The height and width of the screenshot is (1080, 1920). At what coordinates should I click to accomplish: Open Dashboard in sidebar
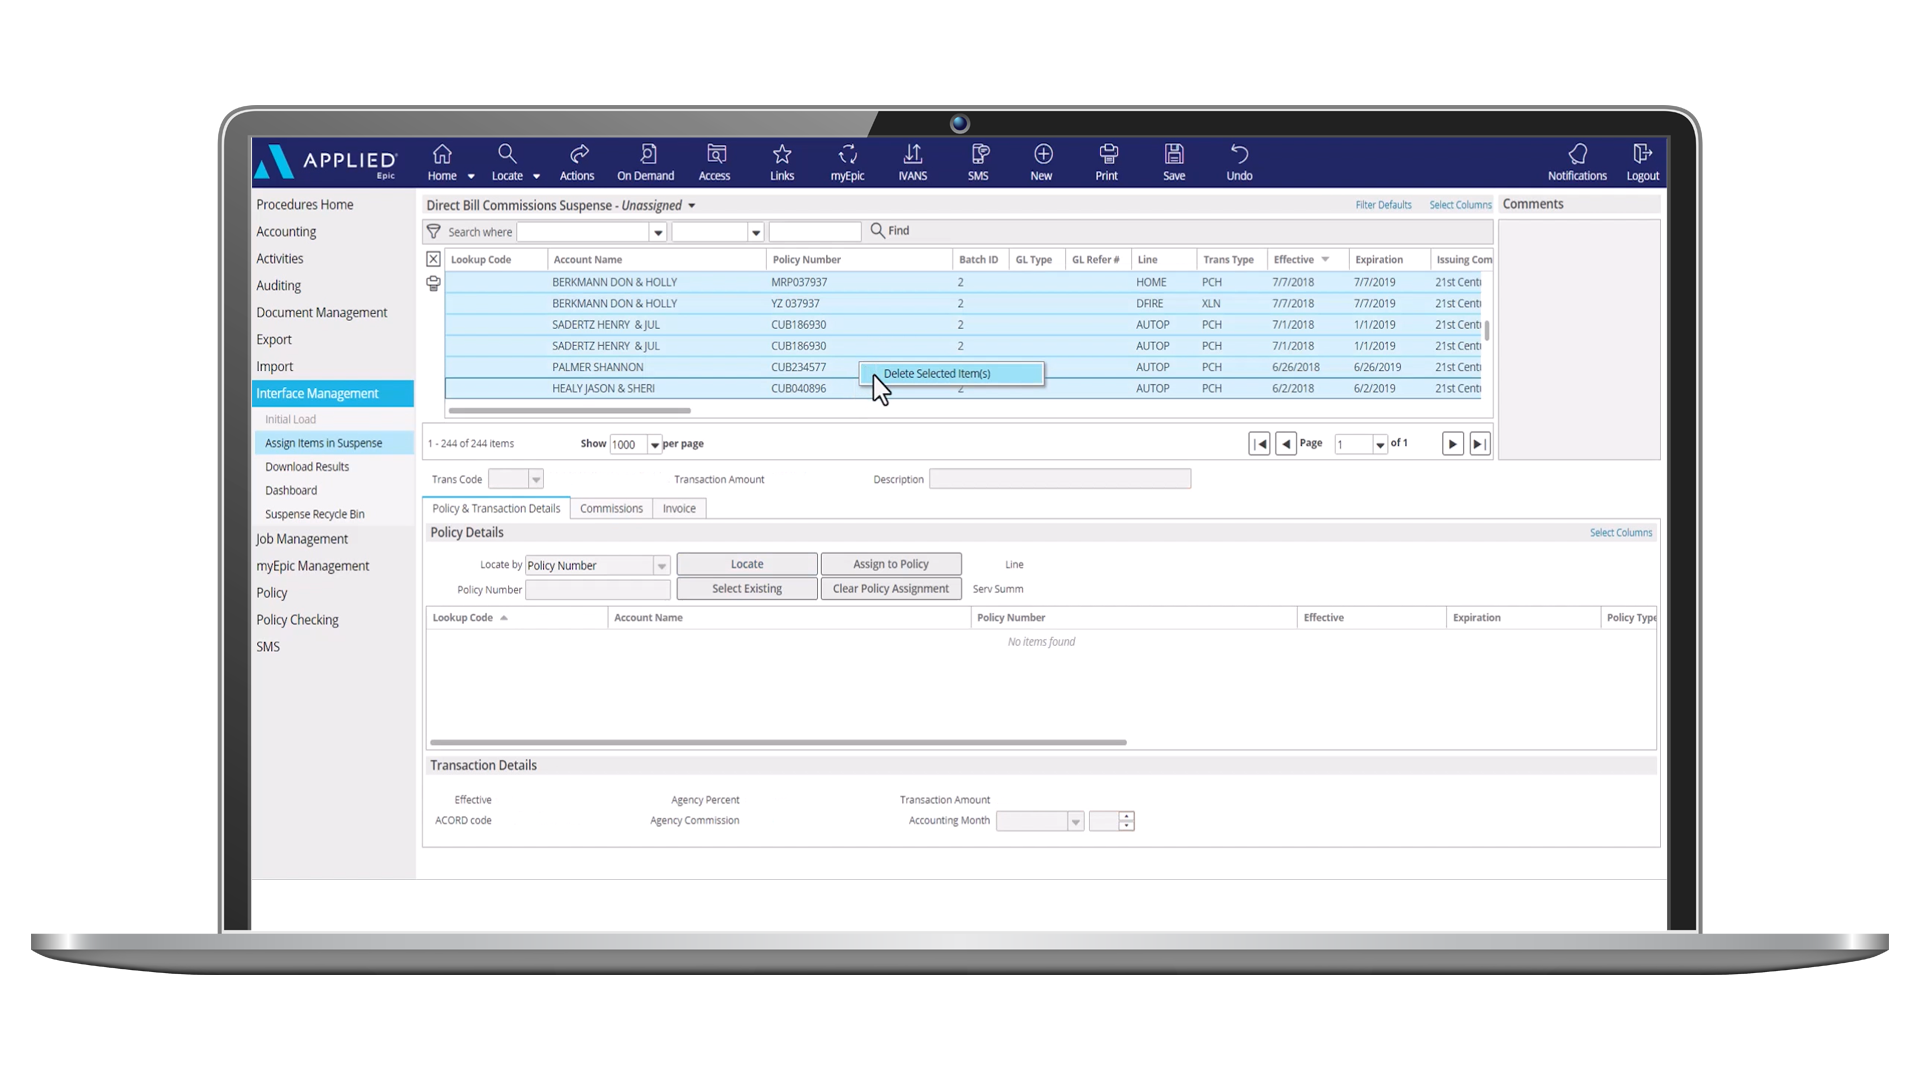(x=291, y=491)
